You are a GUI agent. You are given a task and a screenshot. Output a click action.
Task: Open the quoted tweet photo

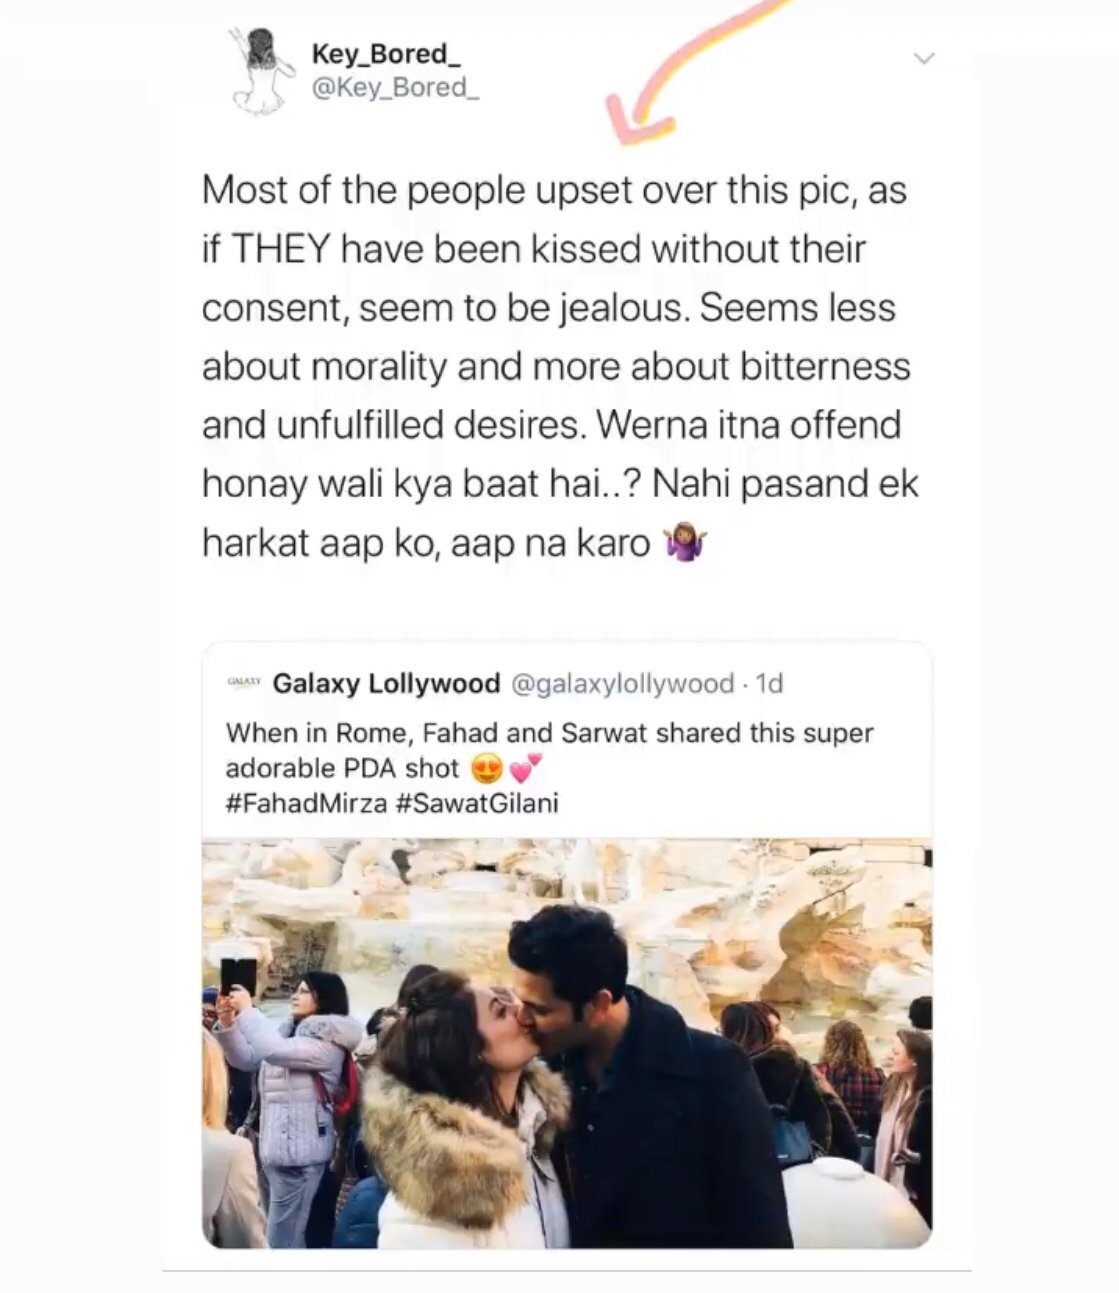(x=567, y=1044)
